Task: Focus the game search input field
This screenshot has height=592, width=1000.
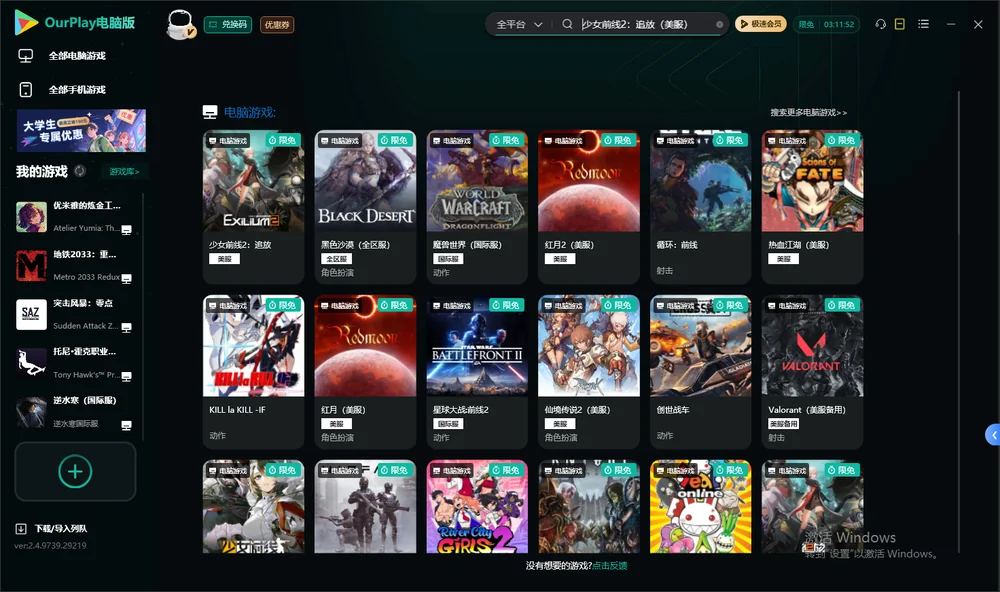Action: point(647,24)
